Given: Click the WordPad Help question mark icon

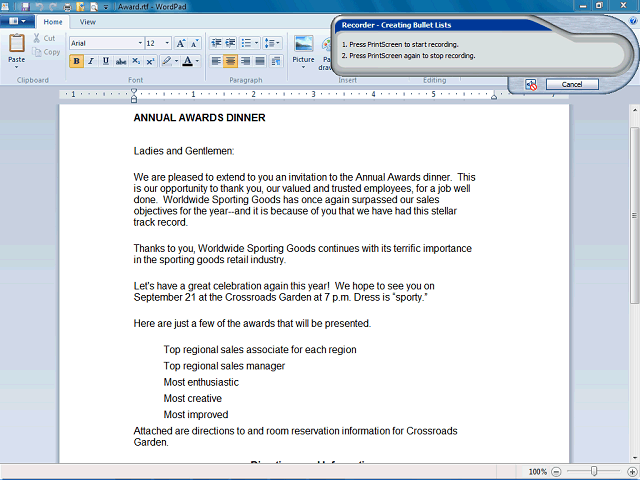Looking at the screenshot, I should pyautogui.click(x=633, y=21).
